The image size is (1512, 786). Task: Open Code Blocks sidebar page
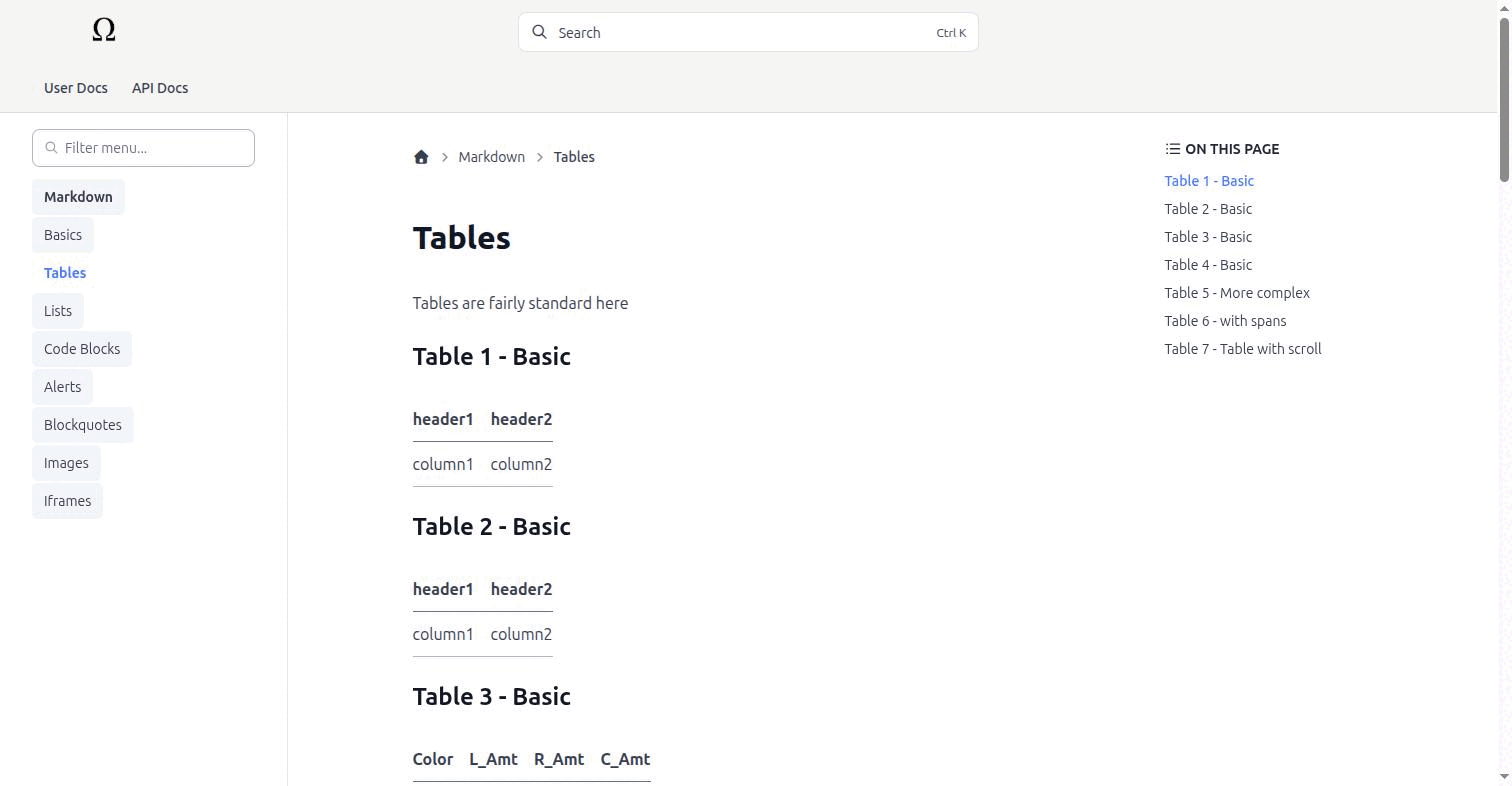(x=82, y=349)
